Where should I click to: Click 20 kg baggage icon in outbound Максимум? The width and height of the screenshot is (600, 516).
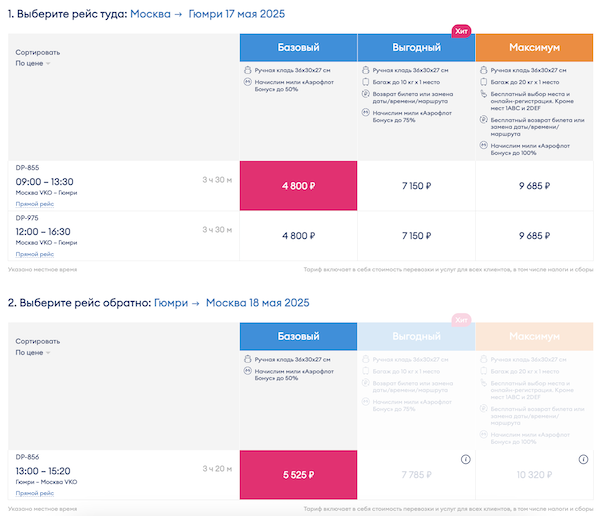[x=483, y=83]
